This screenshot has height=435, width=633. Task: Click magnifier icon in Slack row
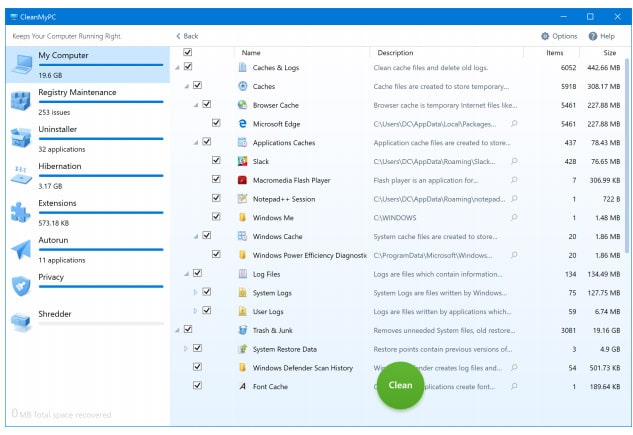tap(514, 161)
